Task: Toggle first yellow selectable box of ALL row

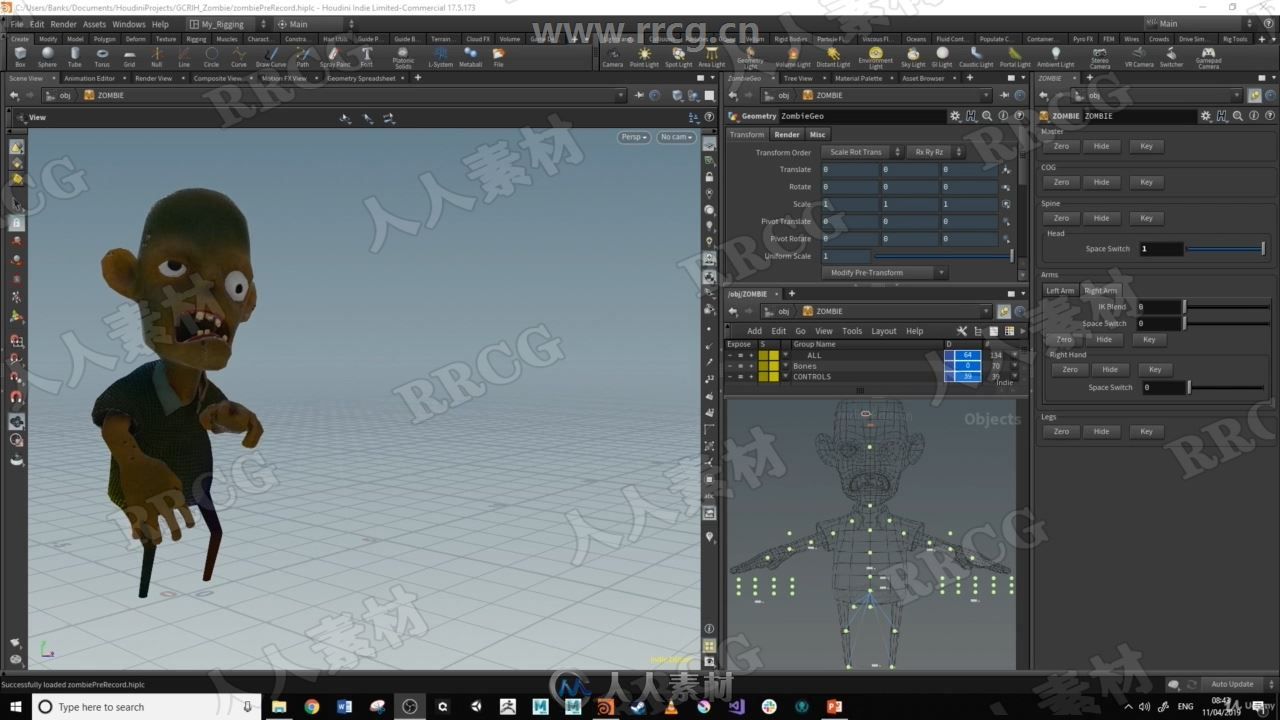Action: click(x=763, y=355)
